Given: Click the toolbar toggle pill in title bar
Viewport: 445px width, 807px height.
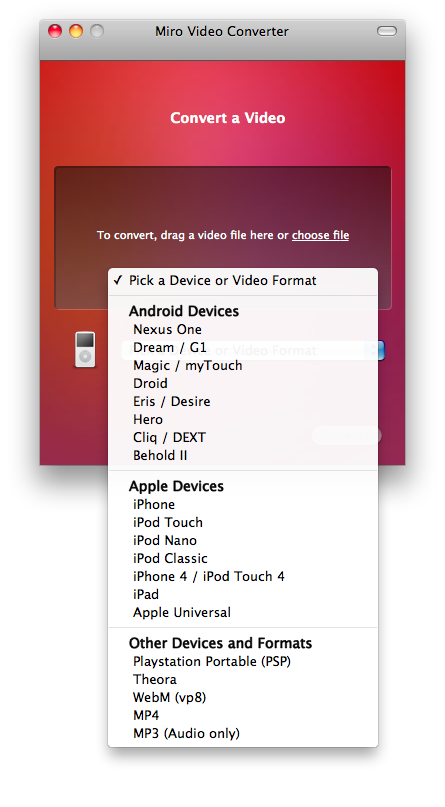Looking at the screenshot, I should pyautogui.click(x=387, y=31).
